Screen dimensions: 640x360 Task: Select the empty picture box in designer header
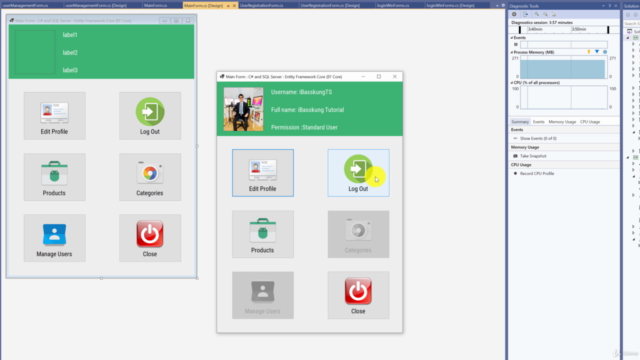[35, 51]
